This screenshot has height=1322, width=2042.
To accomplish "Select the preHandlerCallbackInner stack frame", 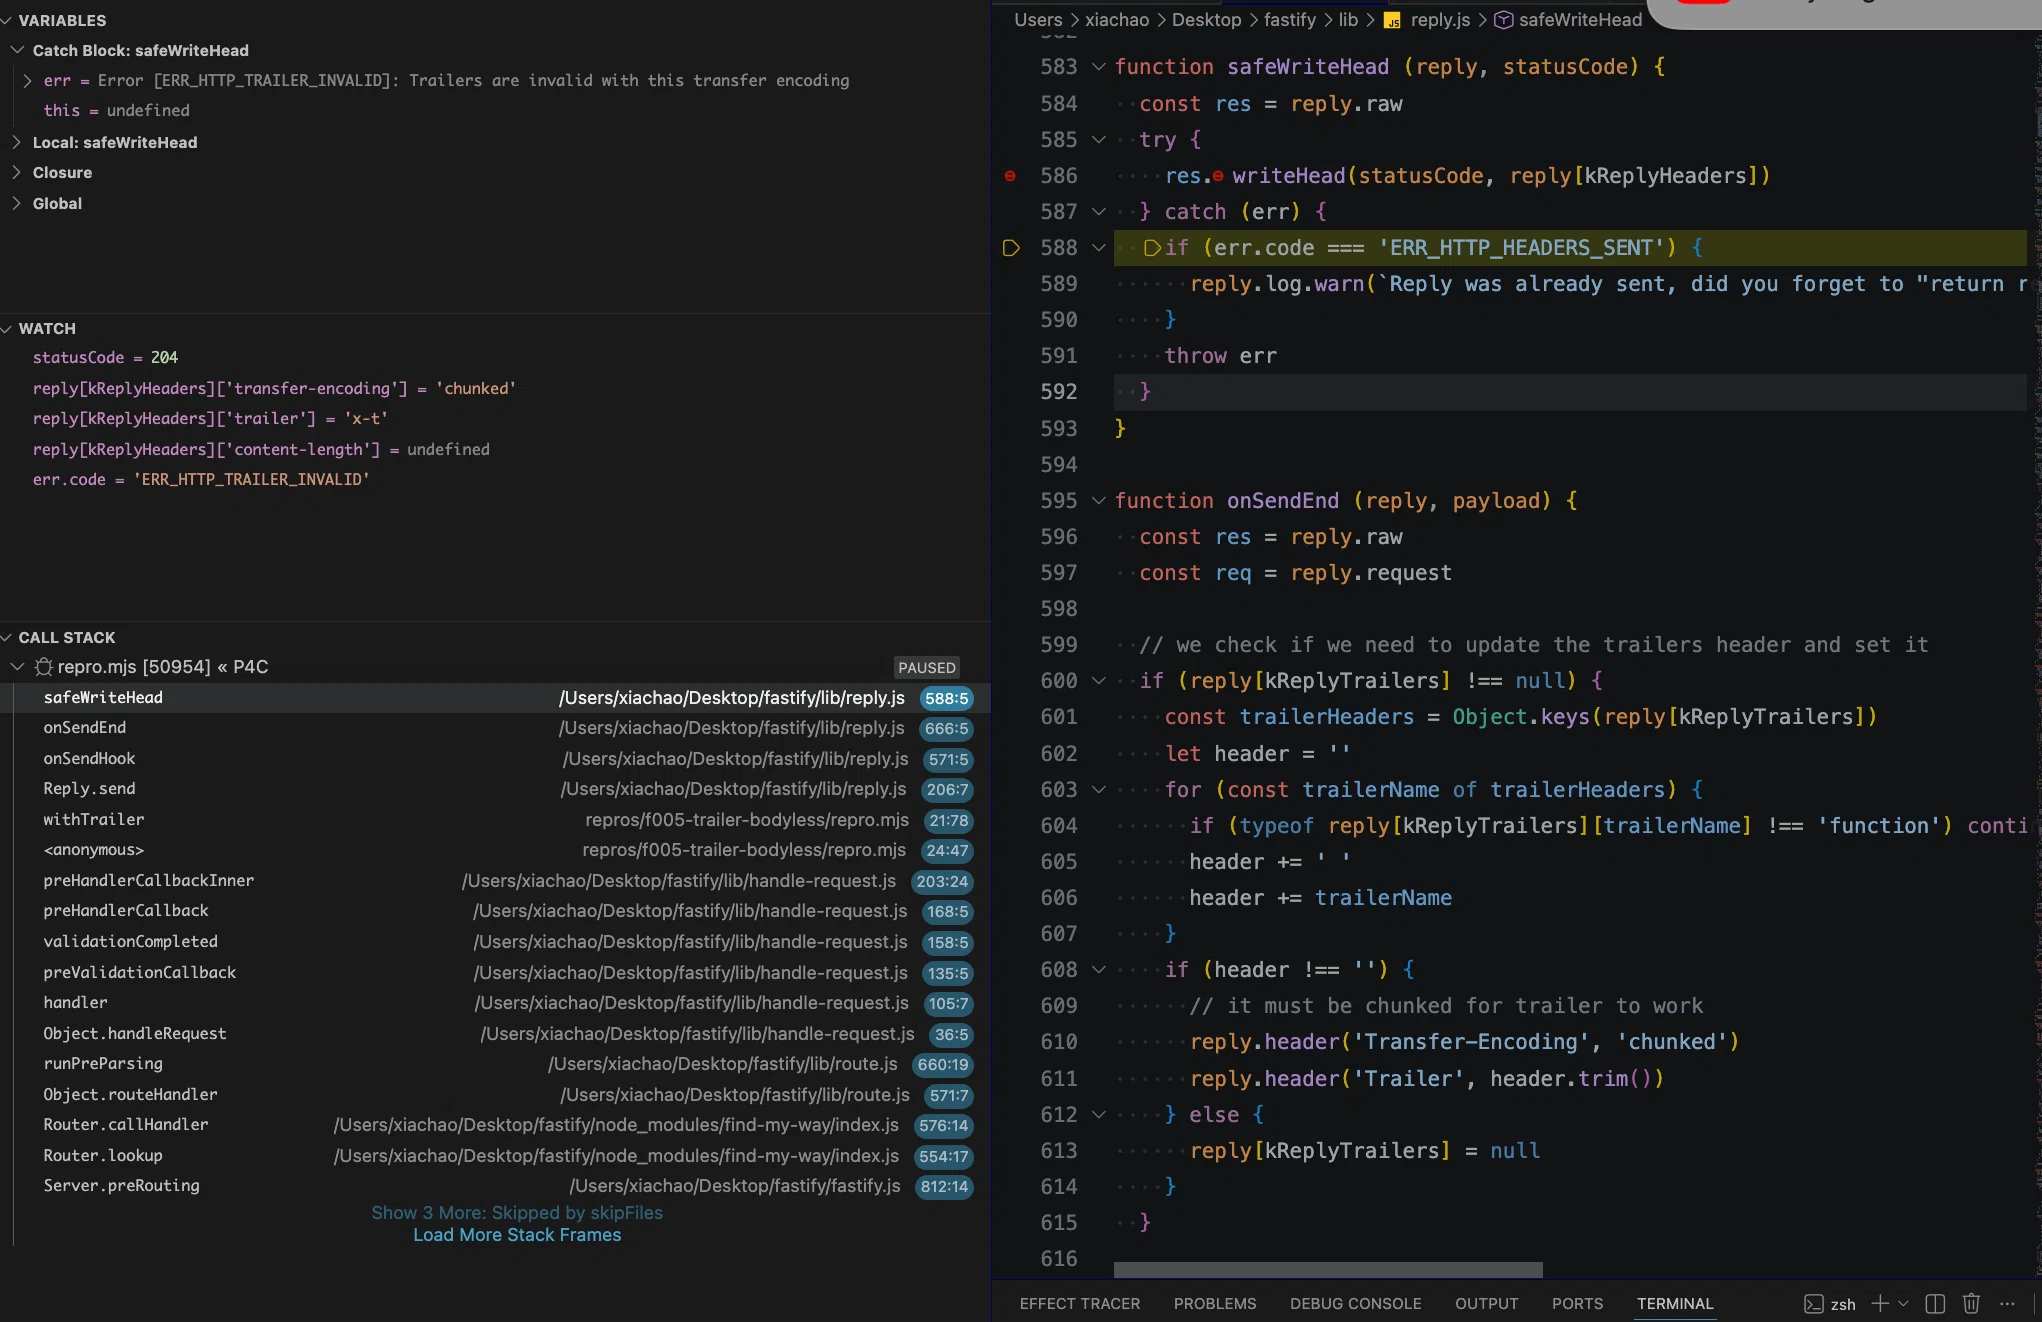I will 495,881.
